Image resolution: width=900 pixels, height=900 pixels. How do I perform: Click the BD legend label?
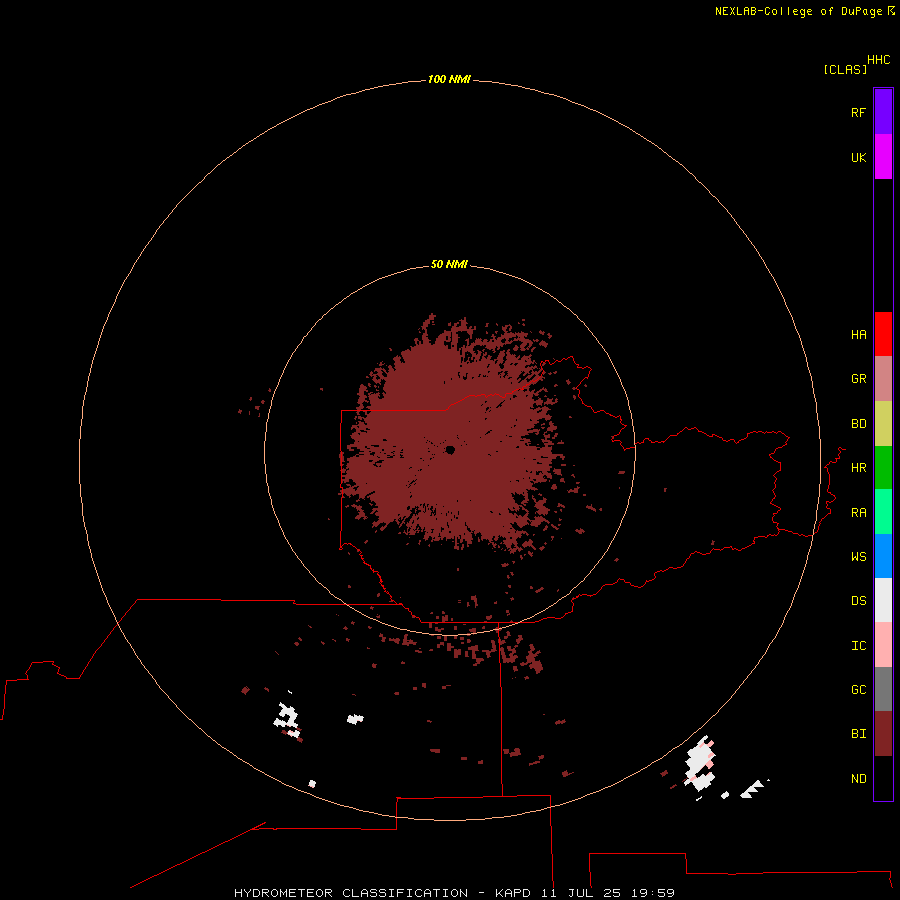tap(858, 424)
